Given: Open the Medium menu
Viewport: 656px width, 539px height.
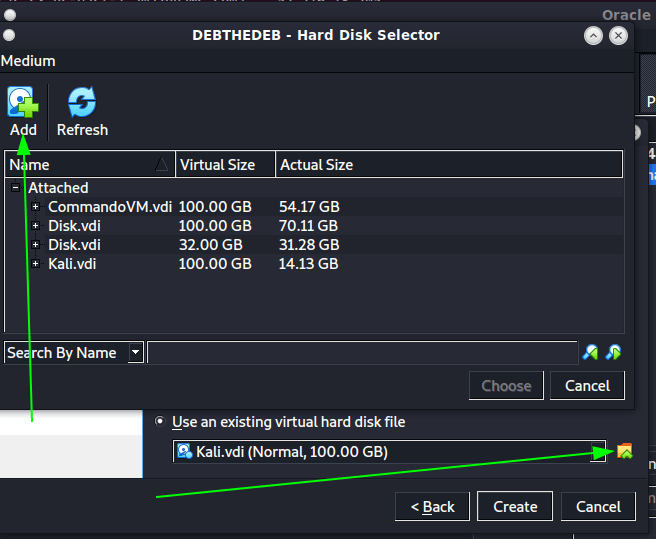Looking at the screenshot, I should tap(28, 61).
